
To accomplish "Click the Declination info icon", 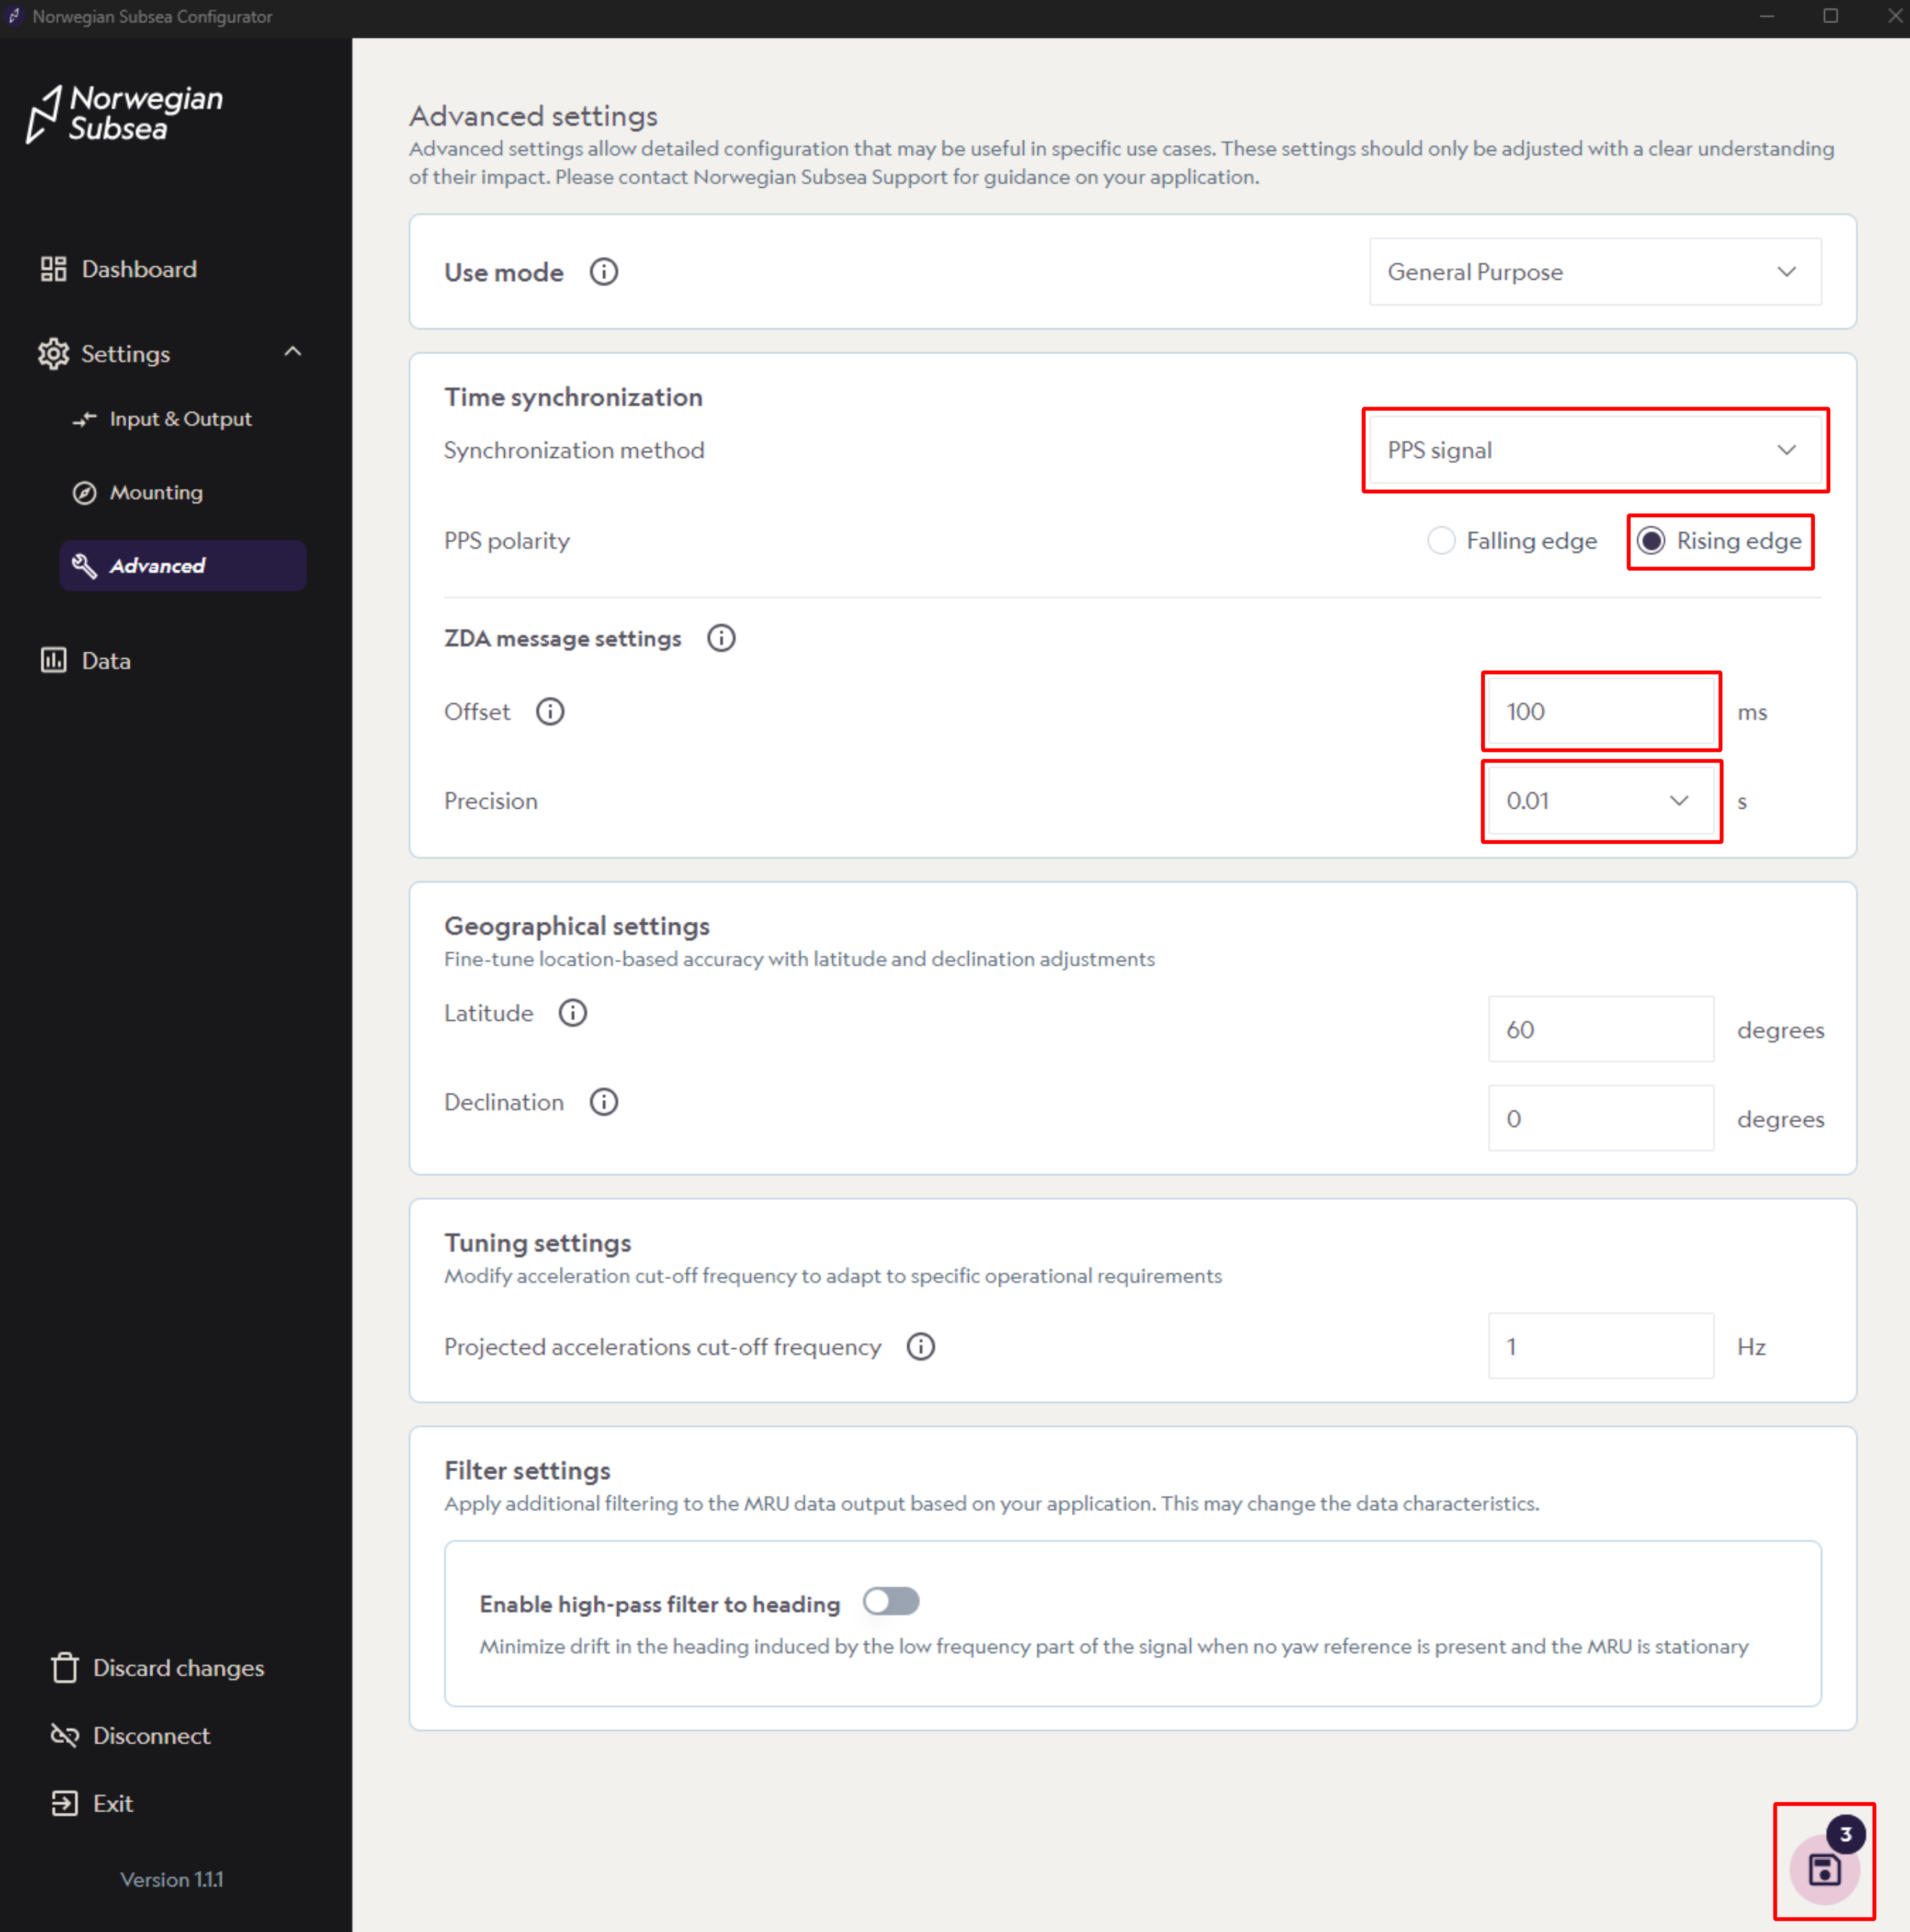I will (604, 1102).
